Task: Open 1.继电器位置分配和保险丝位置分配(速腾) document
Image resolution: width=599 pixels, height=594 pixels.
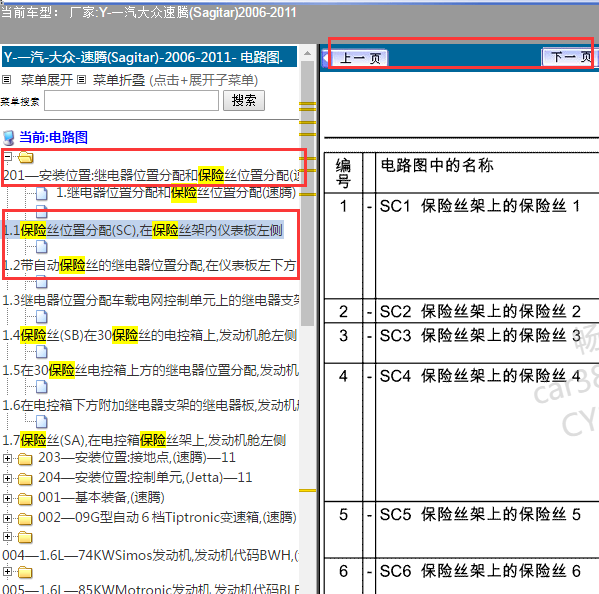Action: pos(176,193)
